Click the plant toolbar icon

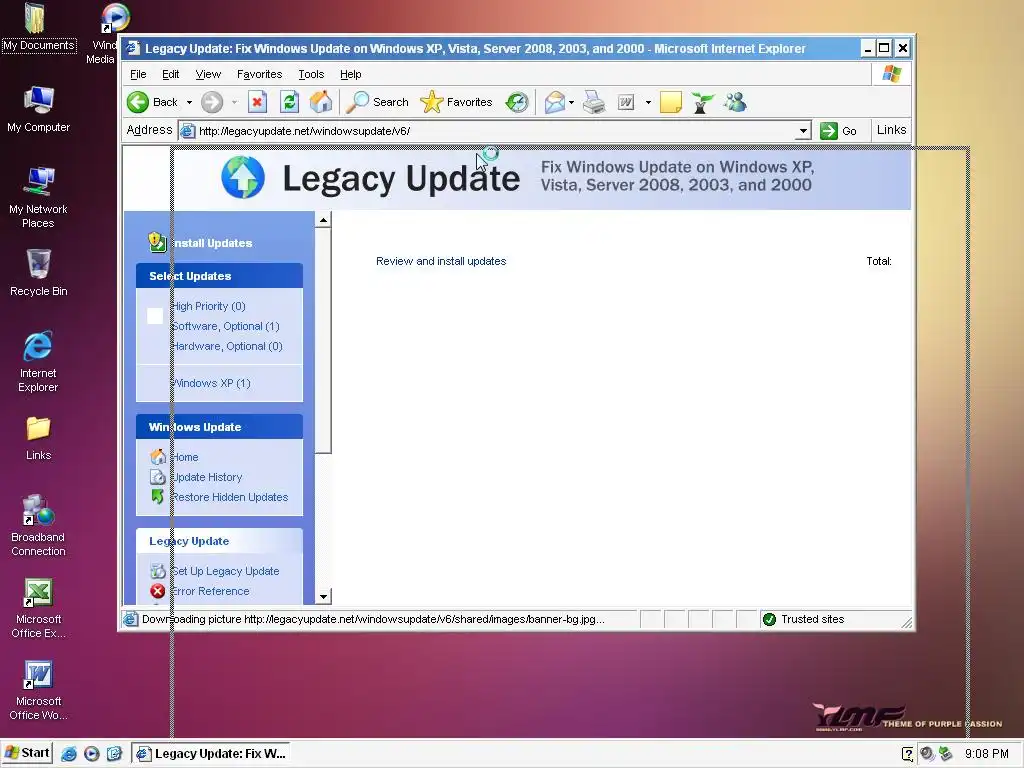(702, 103)
